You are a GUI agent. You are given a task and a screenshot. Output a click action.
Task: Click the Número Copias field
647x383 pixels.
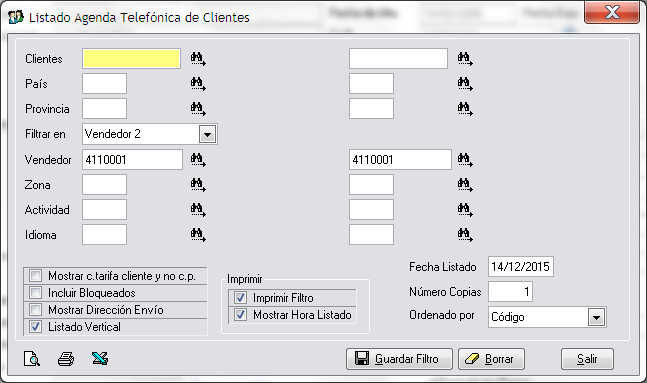[510, 292]
